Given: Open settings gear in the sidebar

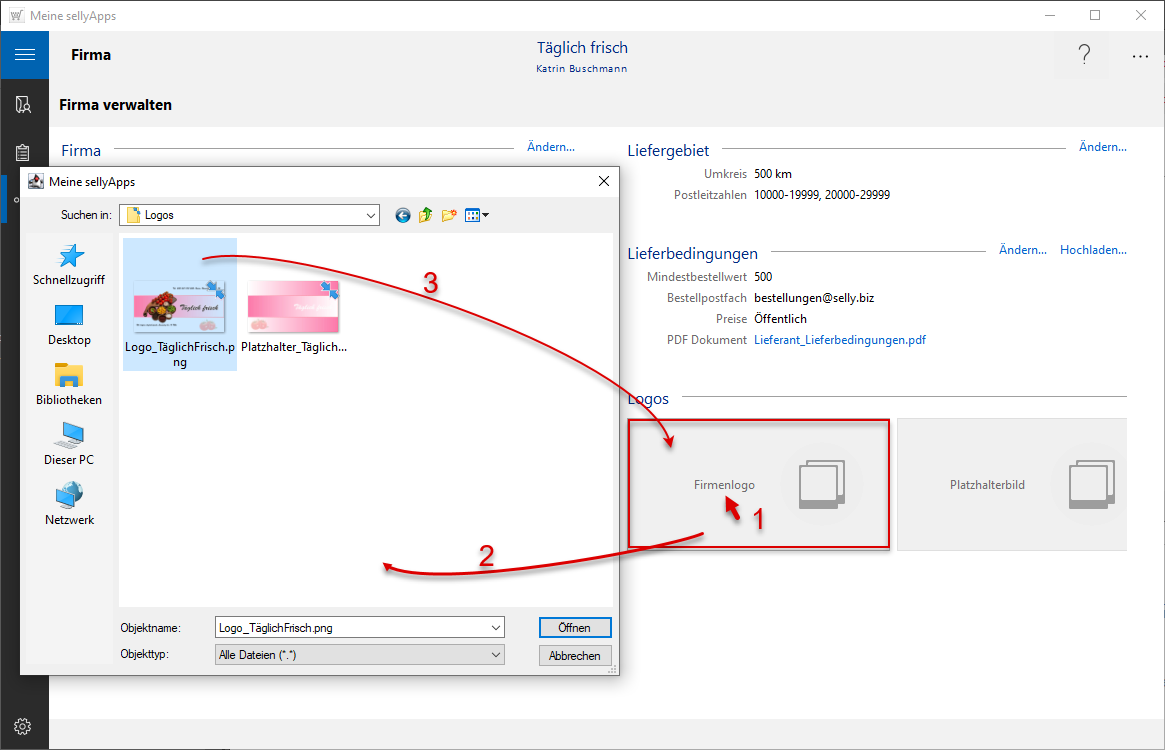Looking at the screenshot, I should (24, 726).
